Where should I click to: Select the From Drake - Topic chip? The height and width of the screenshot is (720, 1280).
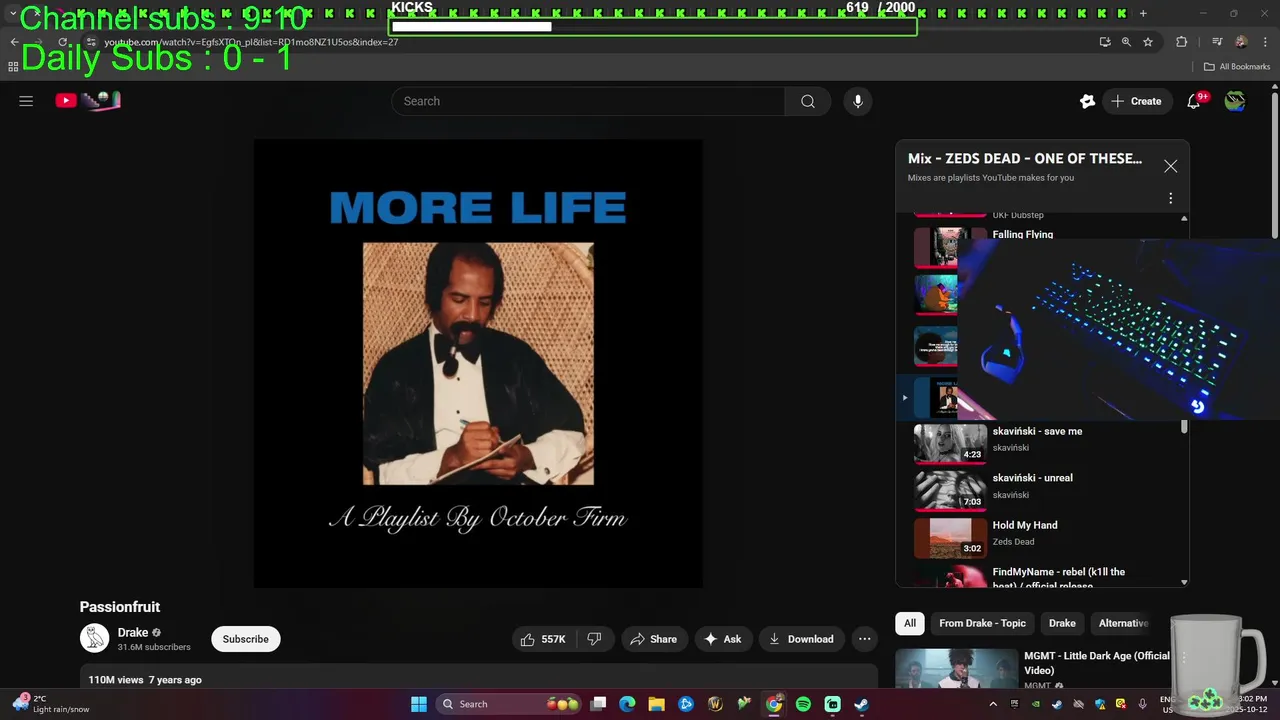tap(982, 623)
